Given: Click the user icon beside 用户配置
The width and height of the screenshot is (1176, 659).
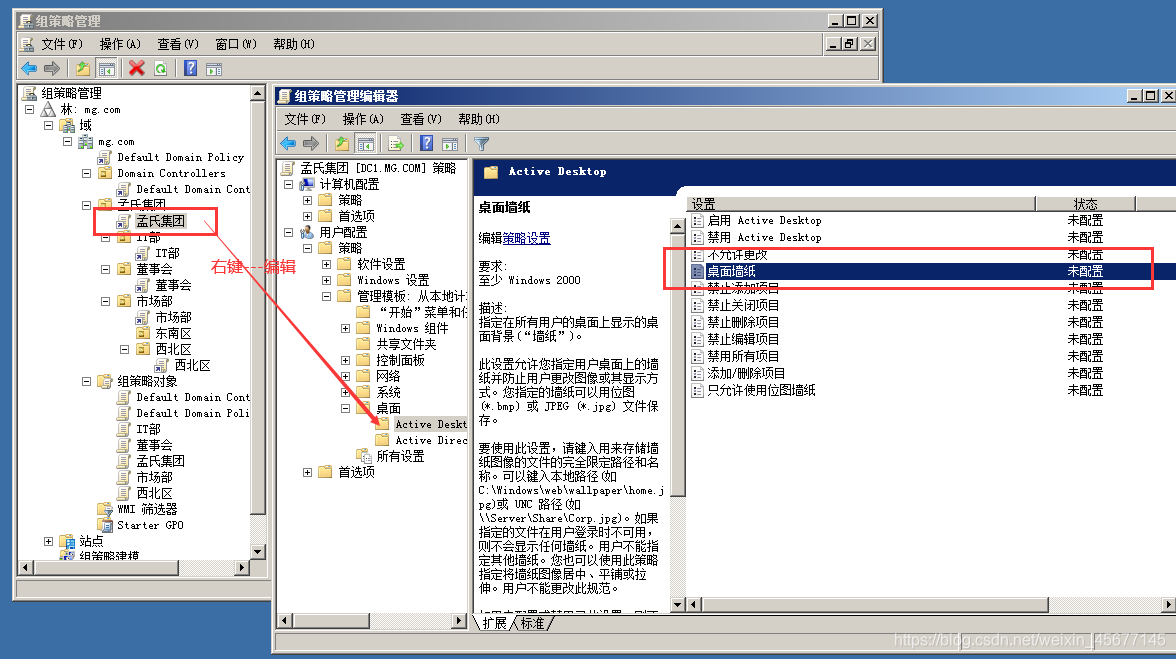Looking at the screenshot, I should click(307, 232).
